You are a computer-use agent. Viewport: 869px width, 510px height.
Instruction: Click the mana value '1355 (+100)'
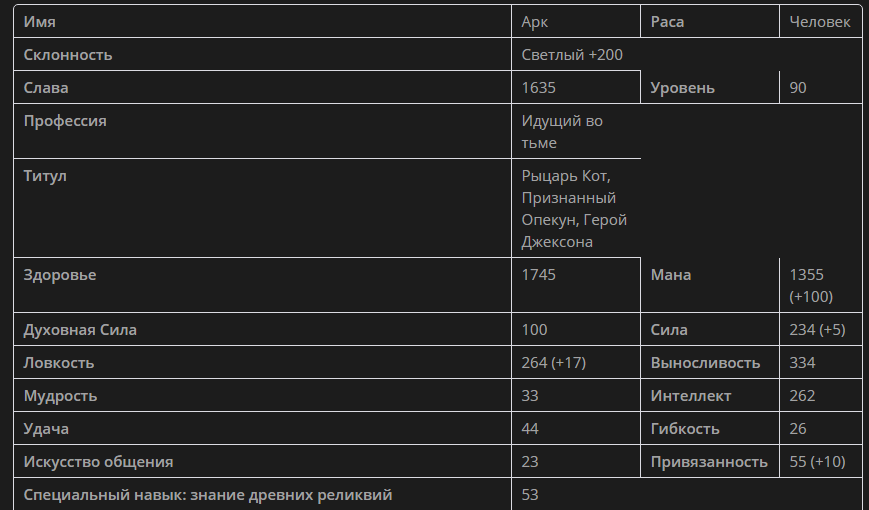coord(811,285)
